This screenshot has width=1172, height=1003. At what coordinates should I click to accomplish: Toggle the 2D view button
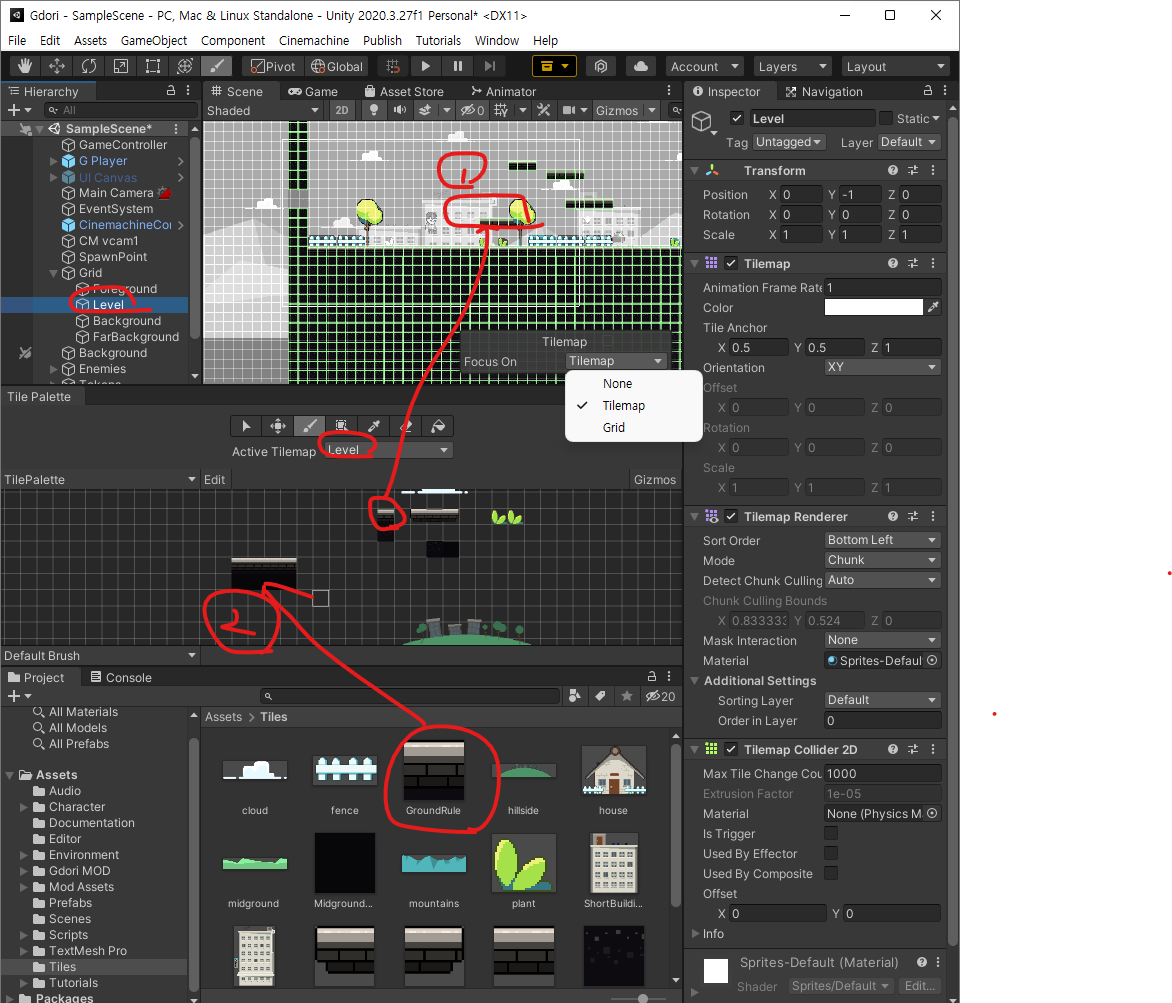coord(342,110)
